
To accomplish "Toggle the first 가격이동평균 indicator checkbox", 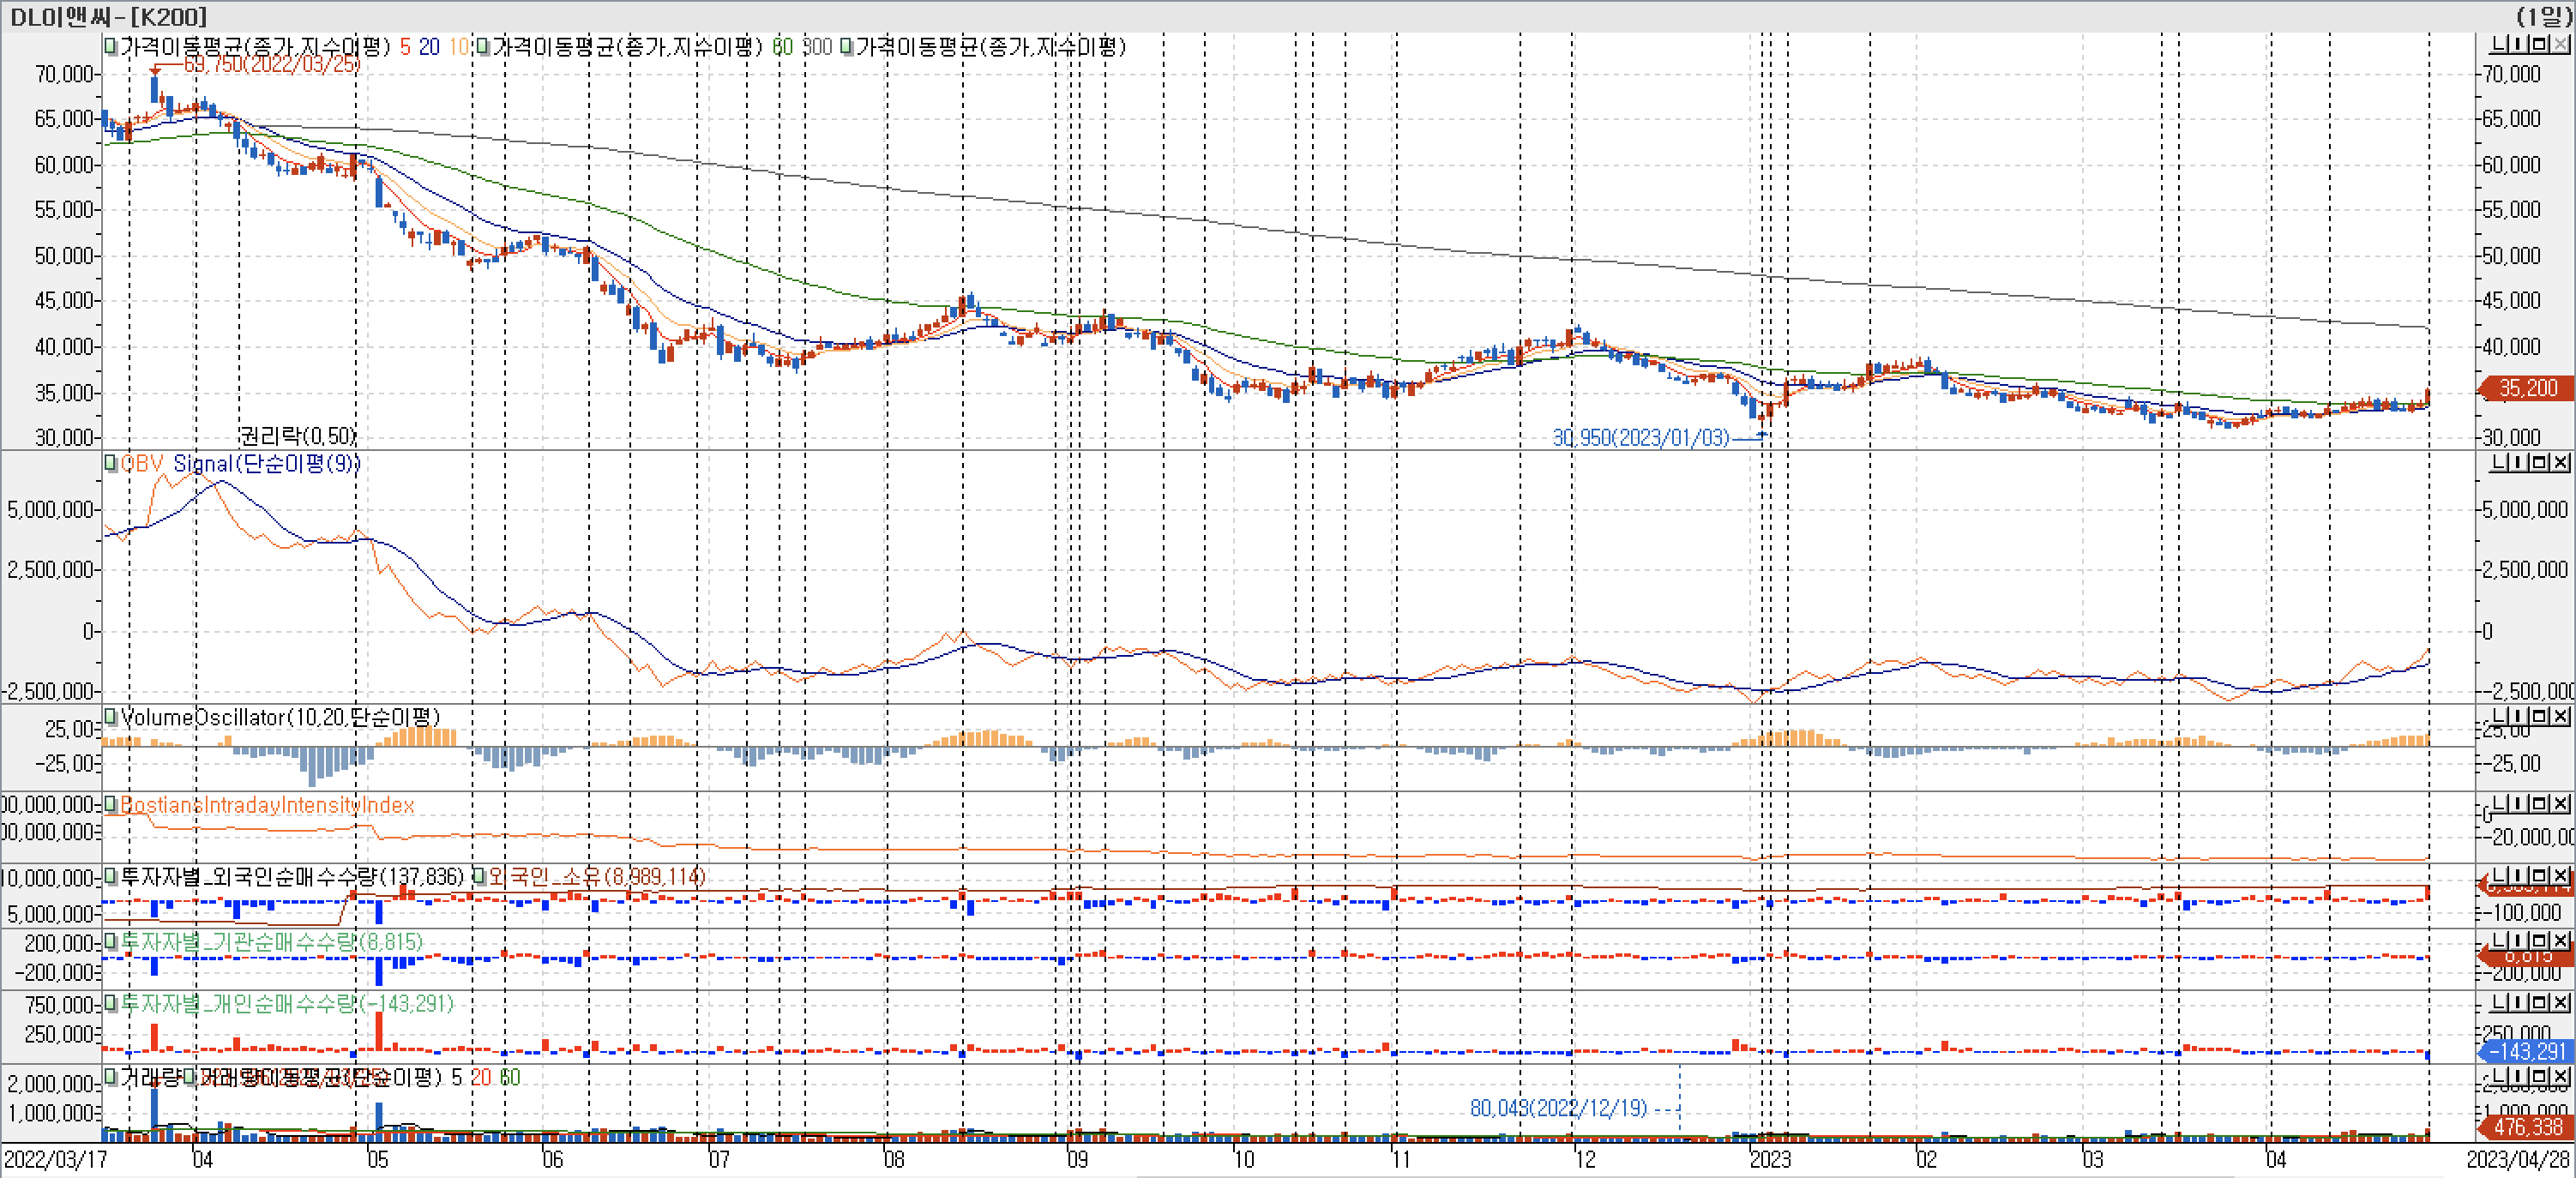I will [111, 46].
